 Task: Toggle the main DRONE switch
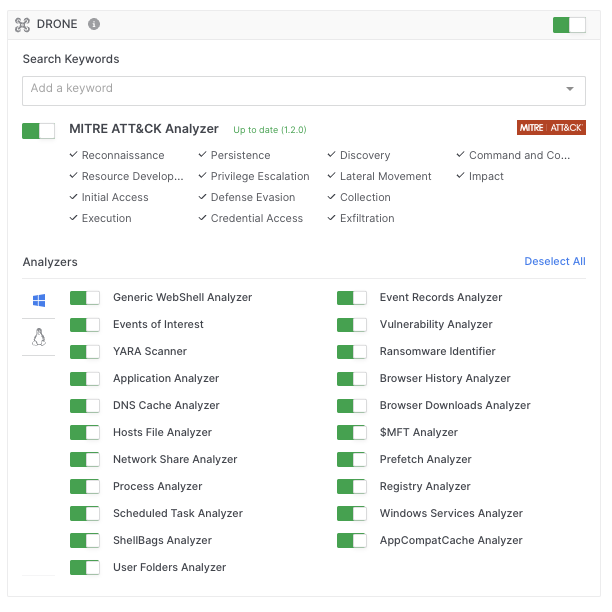(569, 25)
